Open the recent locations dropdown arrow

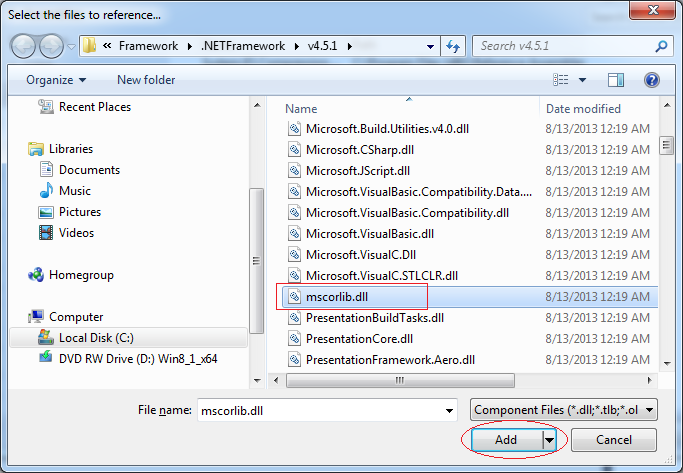71,47
